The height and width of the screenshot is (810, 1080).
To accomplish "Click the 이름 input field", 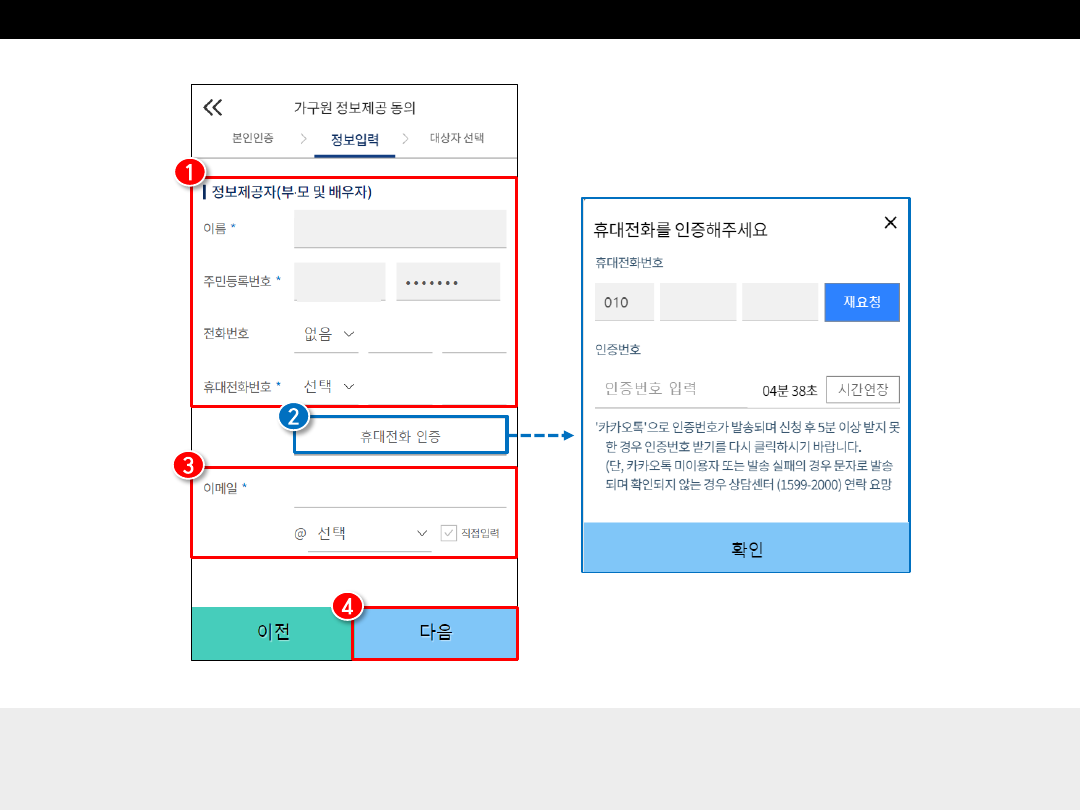I will pyautogui.click(x=400, y=229).
